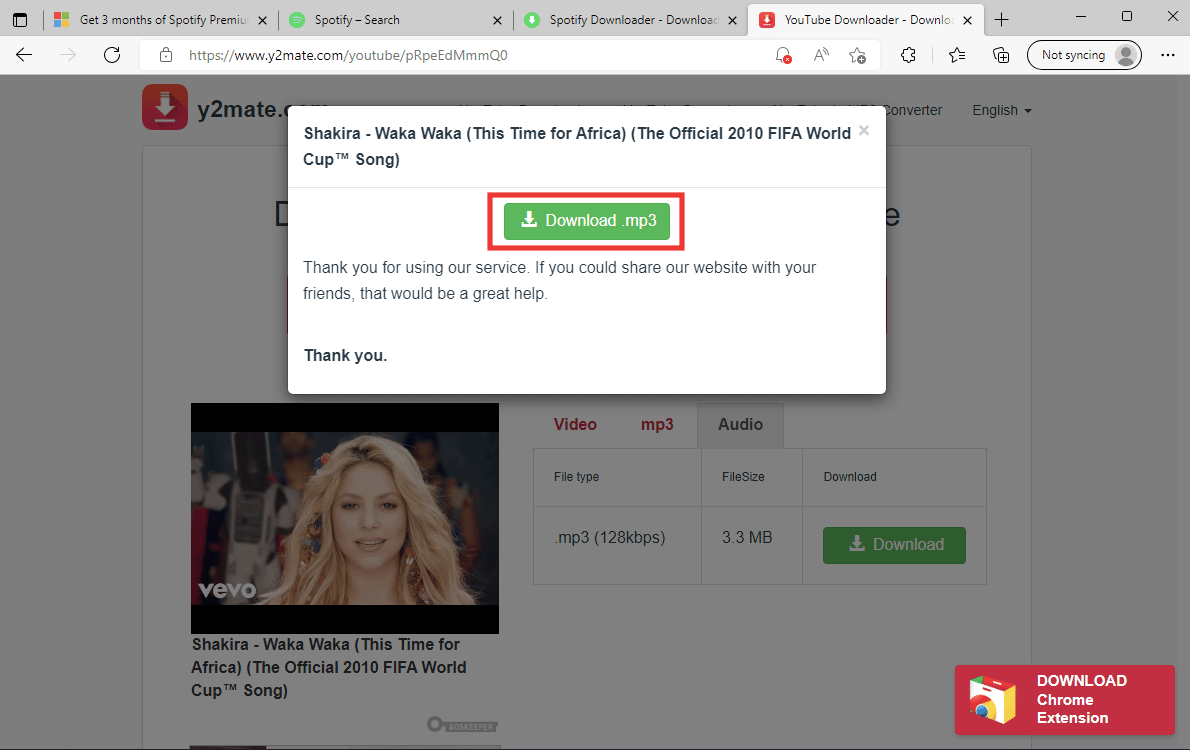Click the Shakira Waka Waka title below video
Image resolution: width=1190 pixels, height=750 pixels.
329,667
